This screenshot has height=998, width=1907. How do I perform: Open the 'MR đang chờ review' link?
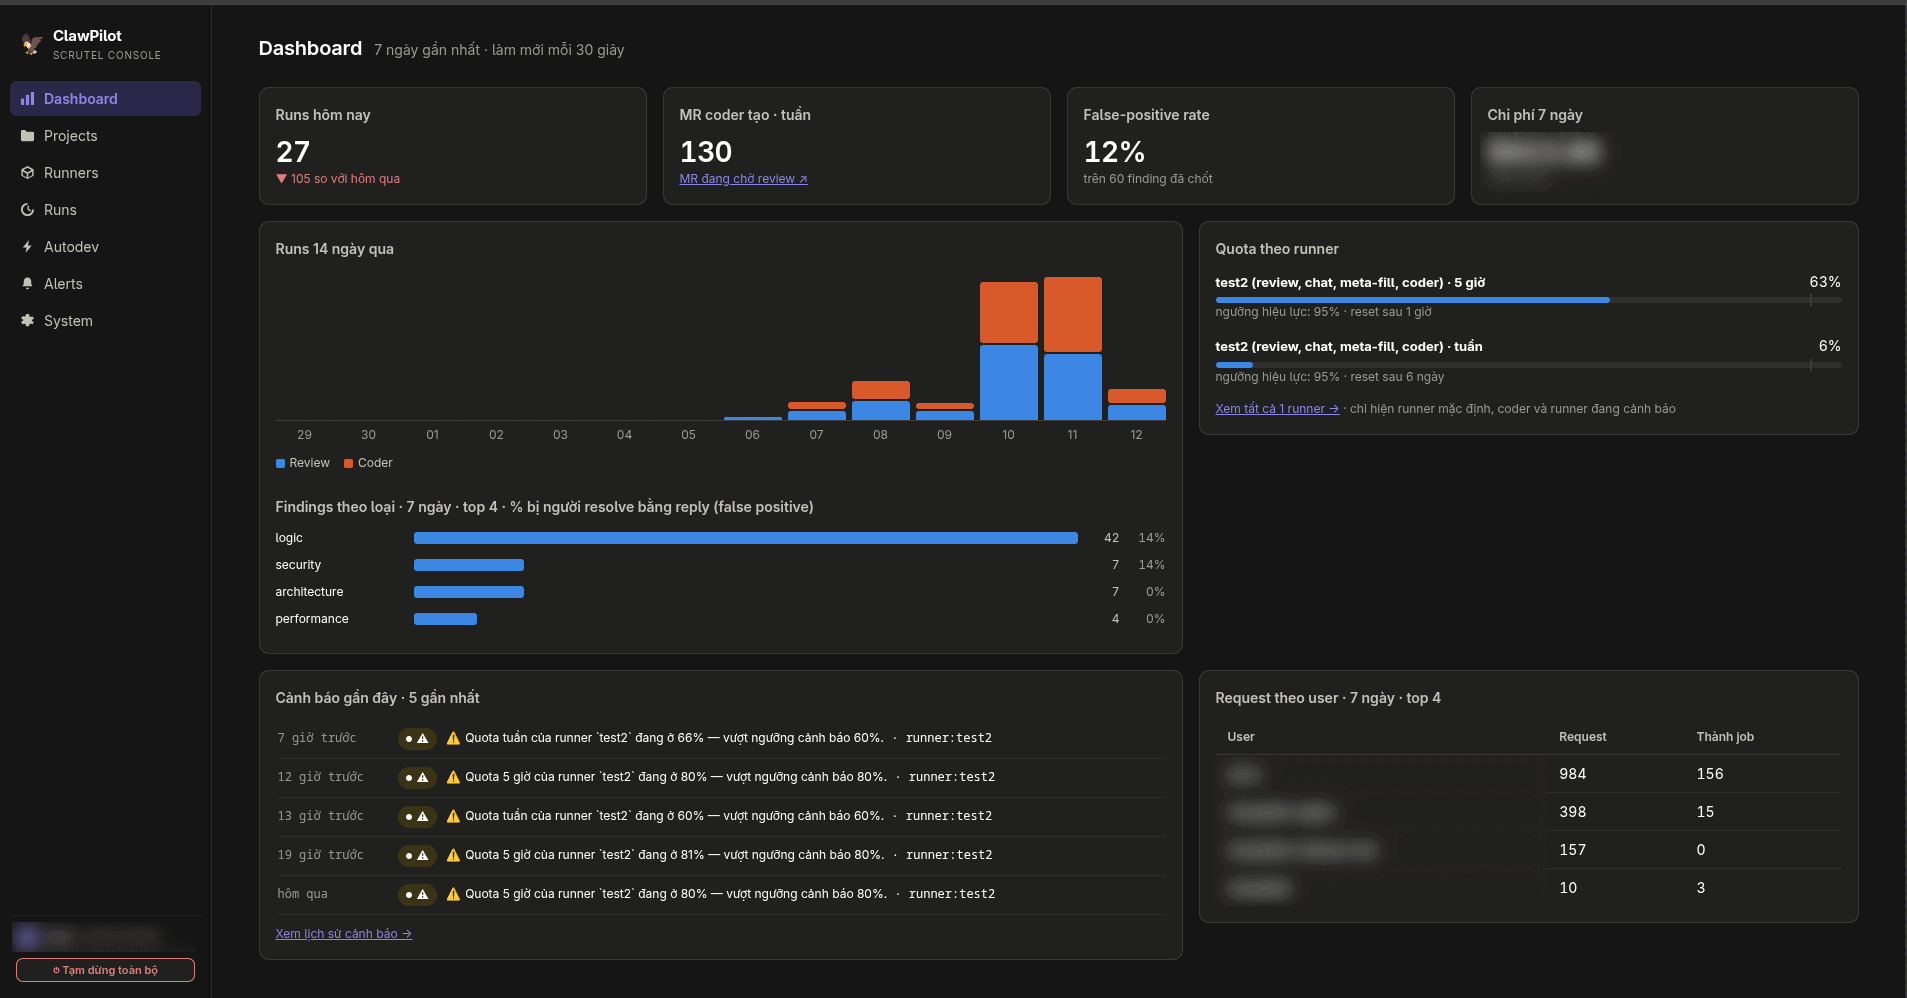pos(743,179)
